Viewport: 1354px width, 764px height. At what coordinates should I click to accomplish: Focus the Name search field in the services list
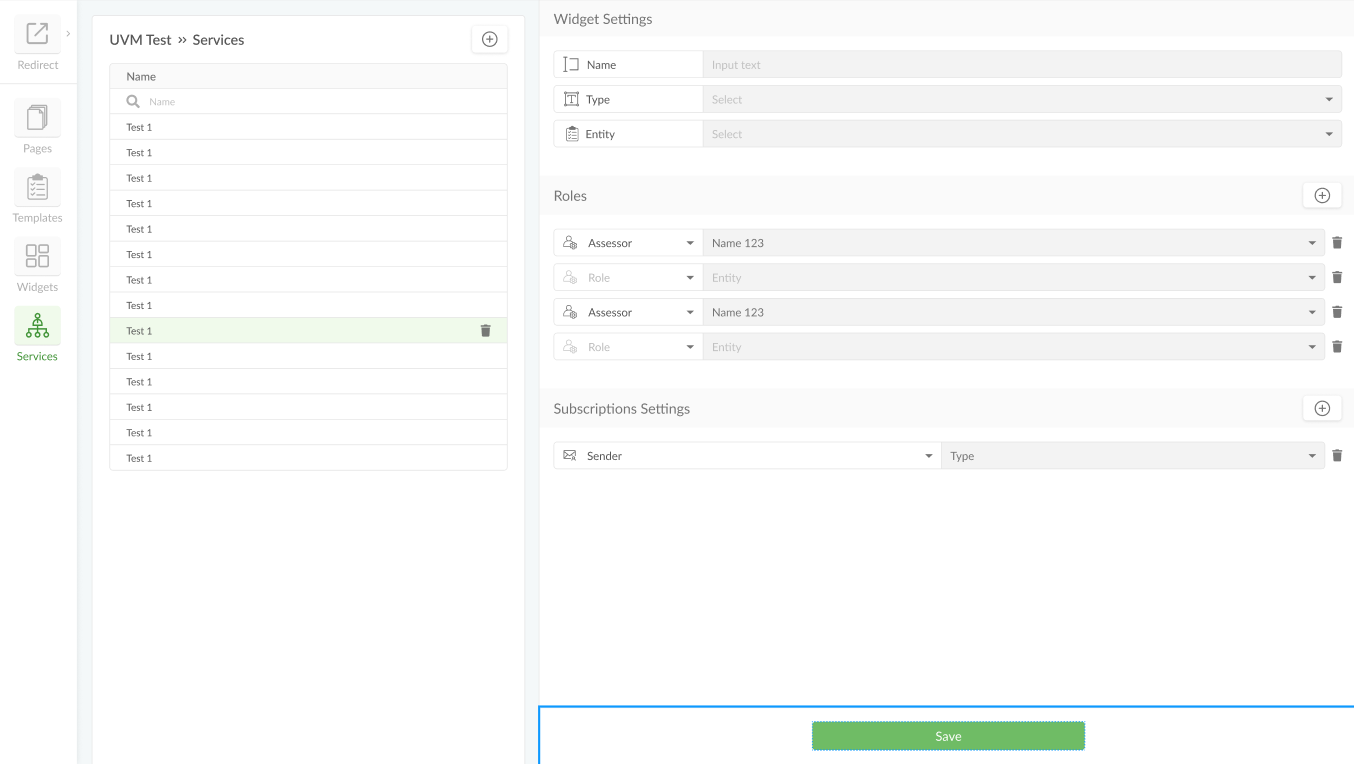(308, 101)
